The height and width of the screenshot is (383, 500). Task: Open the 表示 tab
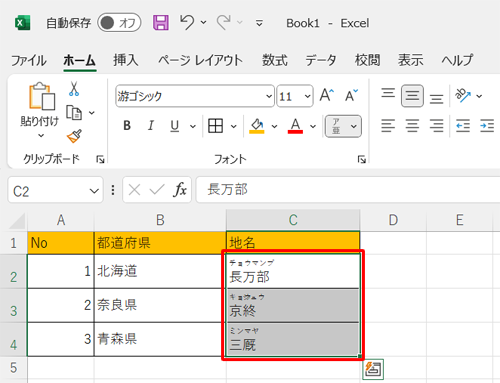[411, 60]
